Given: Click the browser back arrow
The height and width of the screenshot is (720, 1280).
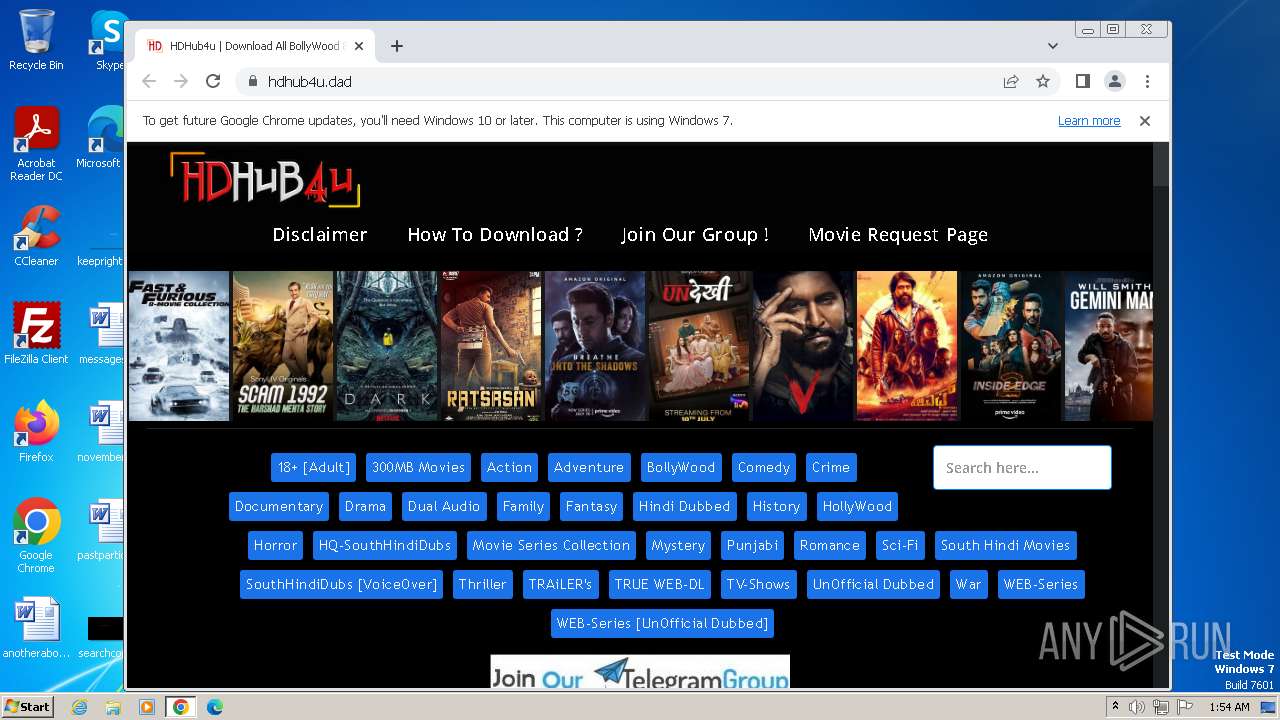Looking at the screenshot, I should coord(149,81).
